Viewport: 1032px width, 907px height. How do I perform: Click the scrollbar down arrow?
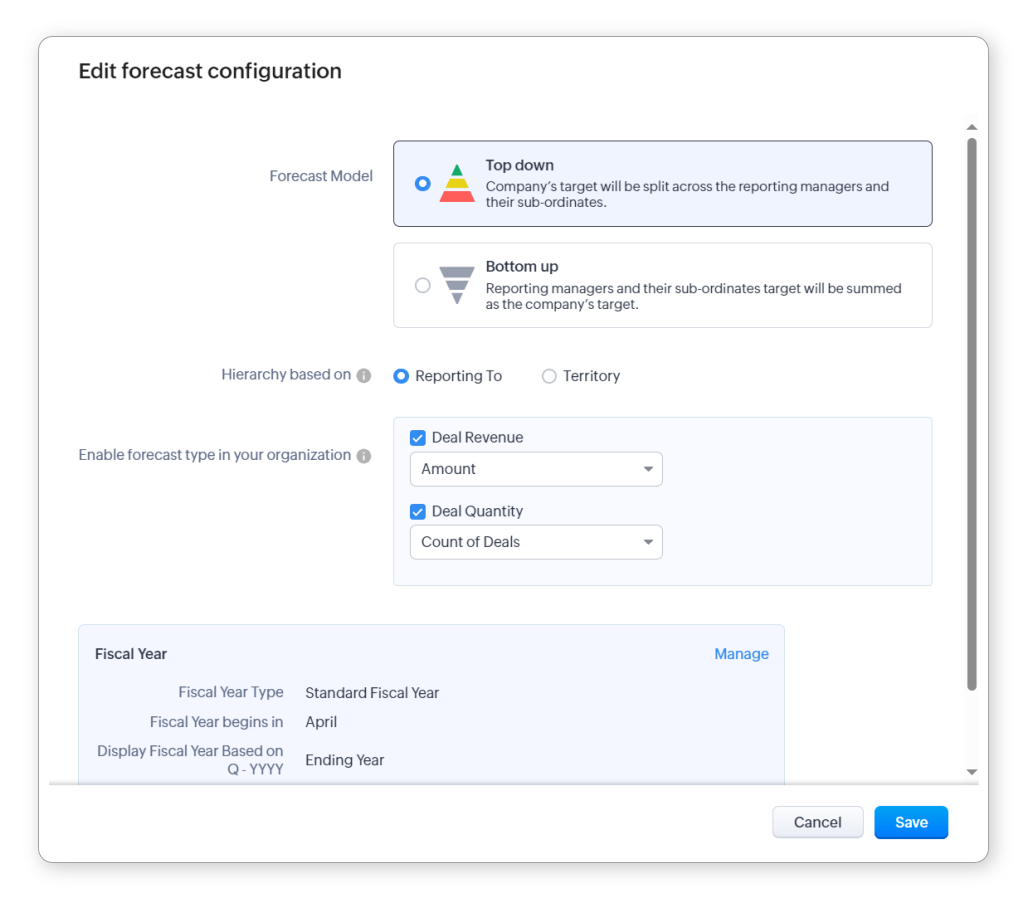971,772
